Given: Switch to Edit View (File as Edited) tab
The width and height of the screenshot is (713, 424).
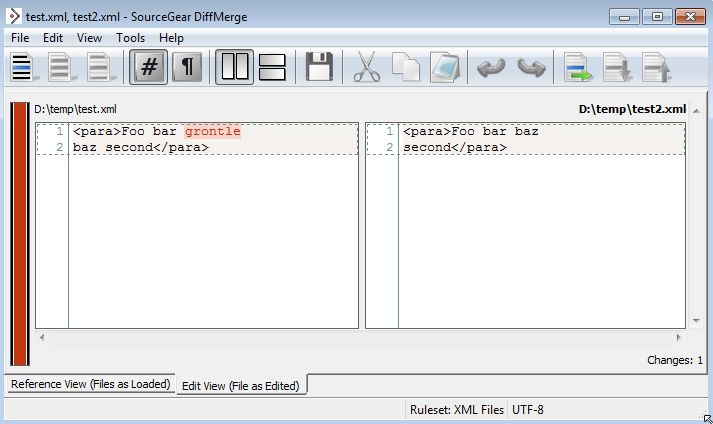Looking at the screenshot, I should point(241,386).
